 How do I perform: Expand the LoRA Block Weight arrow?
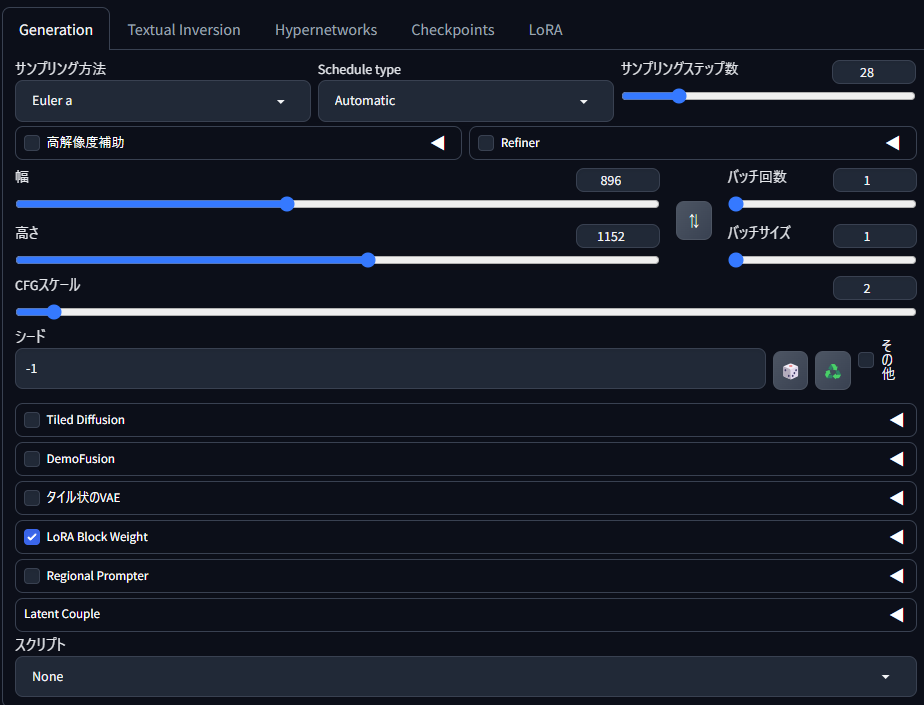(896, 537)
